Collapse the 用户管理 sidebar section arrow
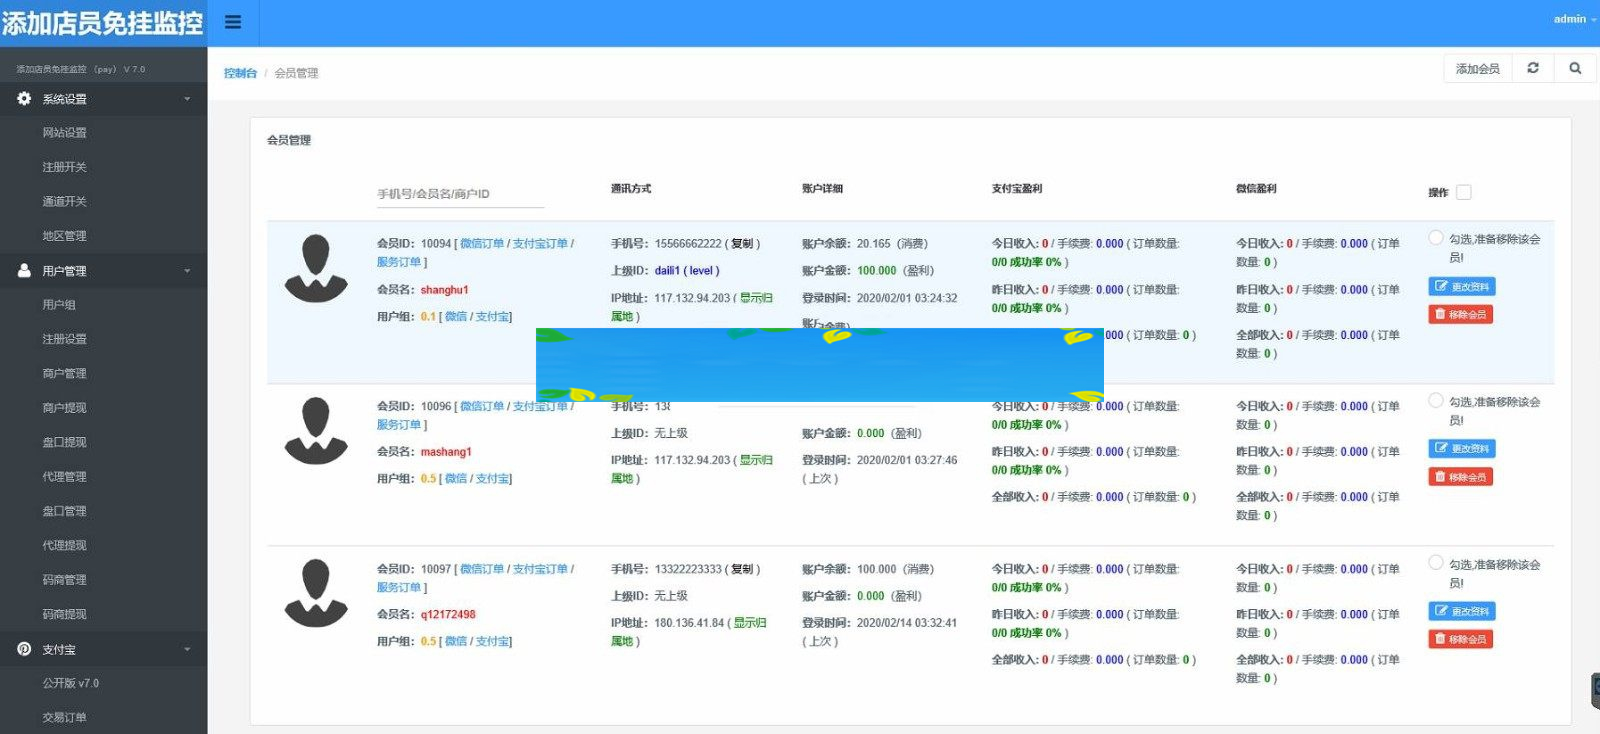The width and height of the screenshot is (1600, 734). [x=187, y=271]
